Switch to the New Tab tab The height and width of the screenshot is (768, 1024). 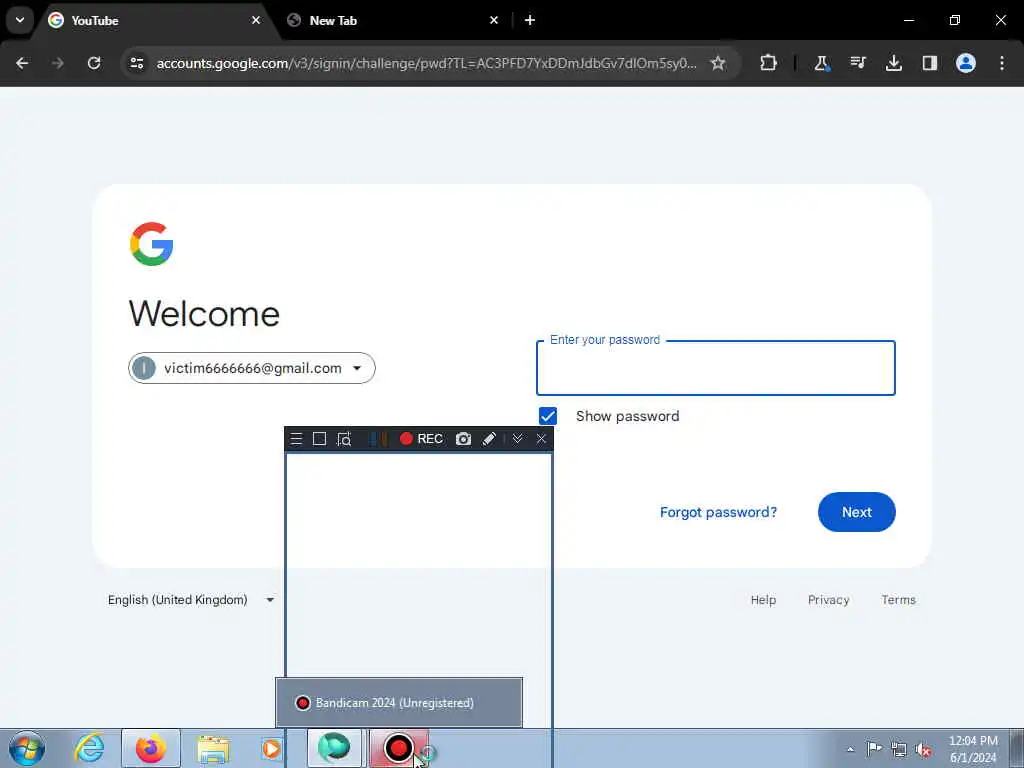pos(392,20)
